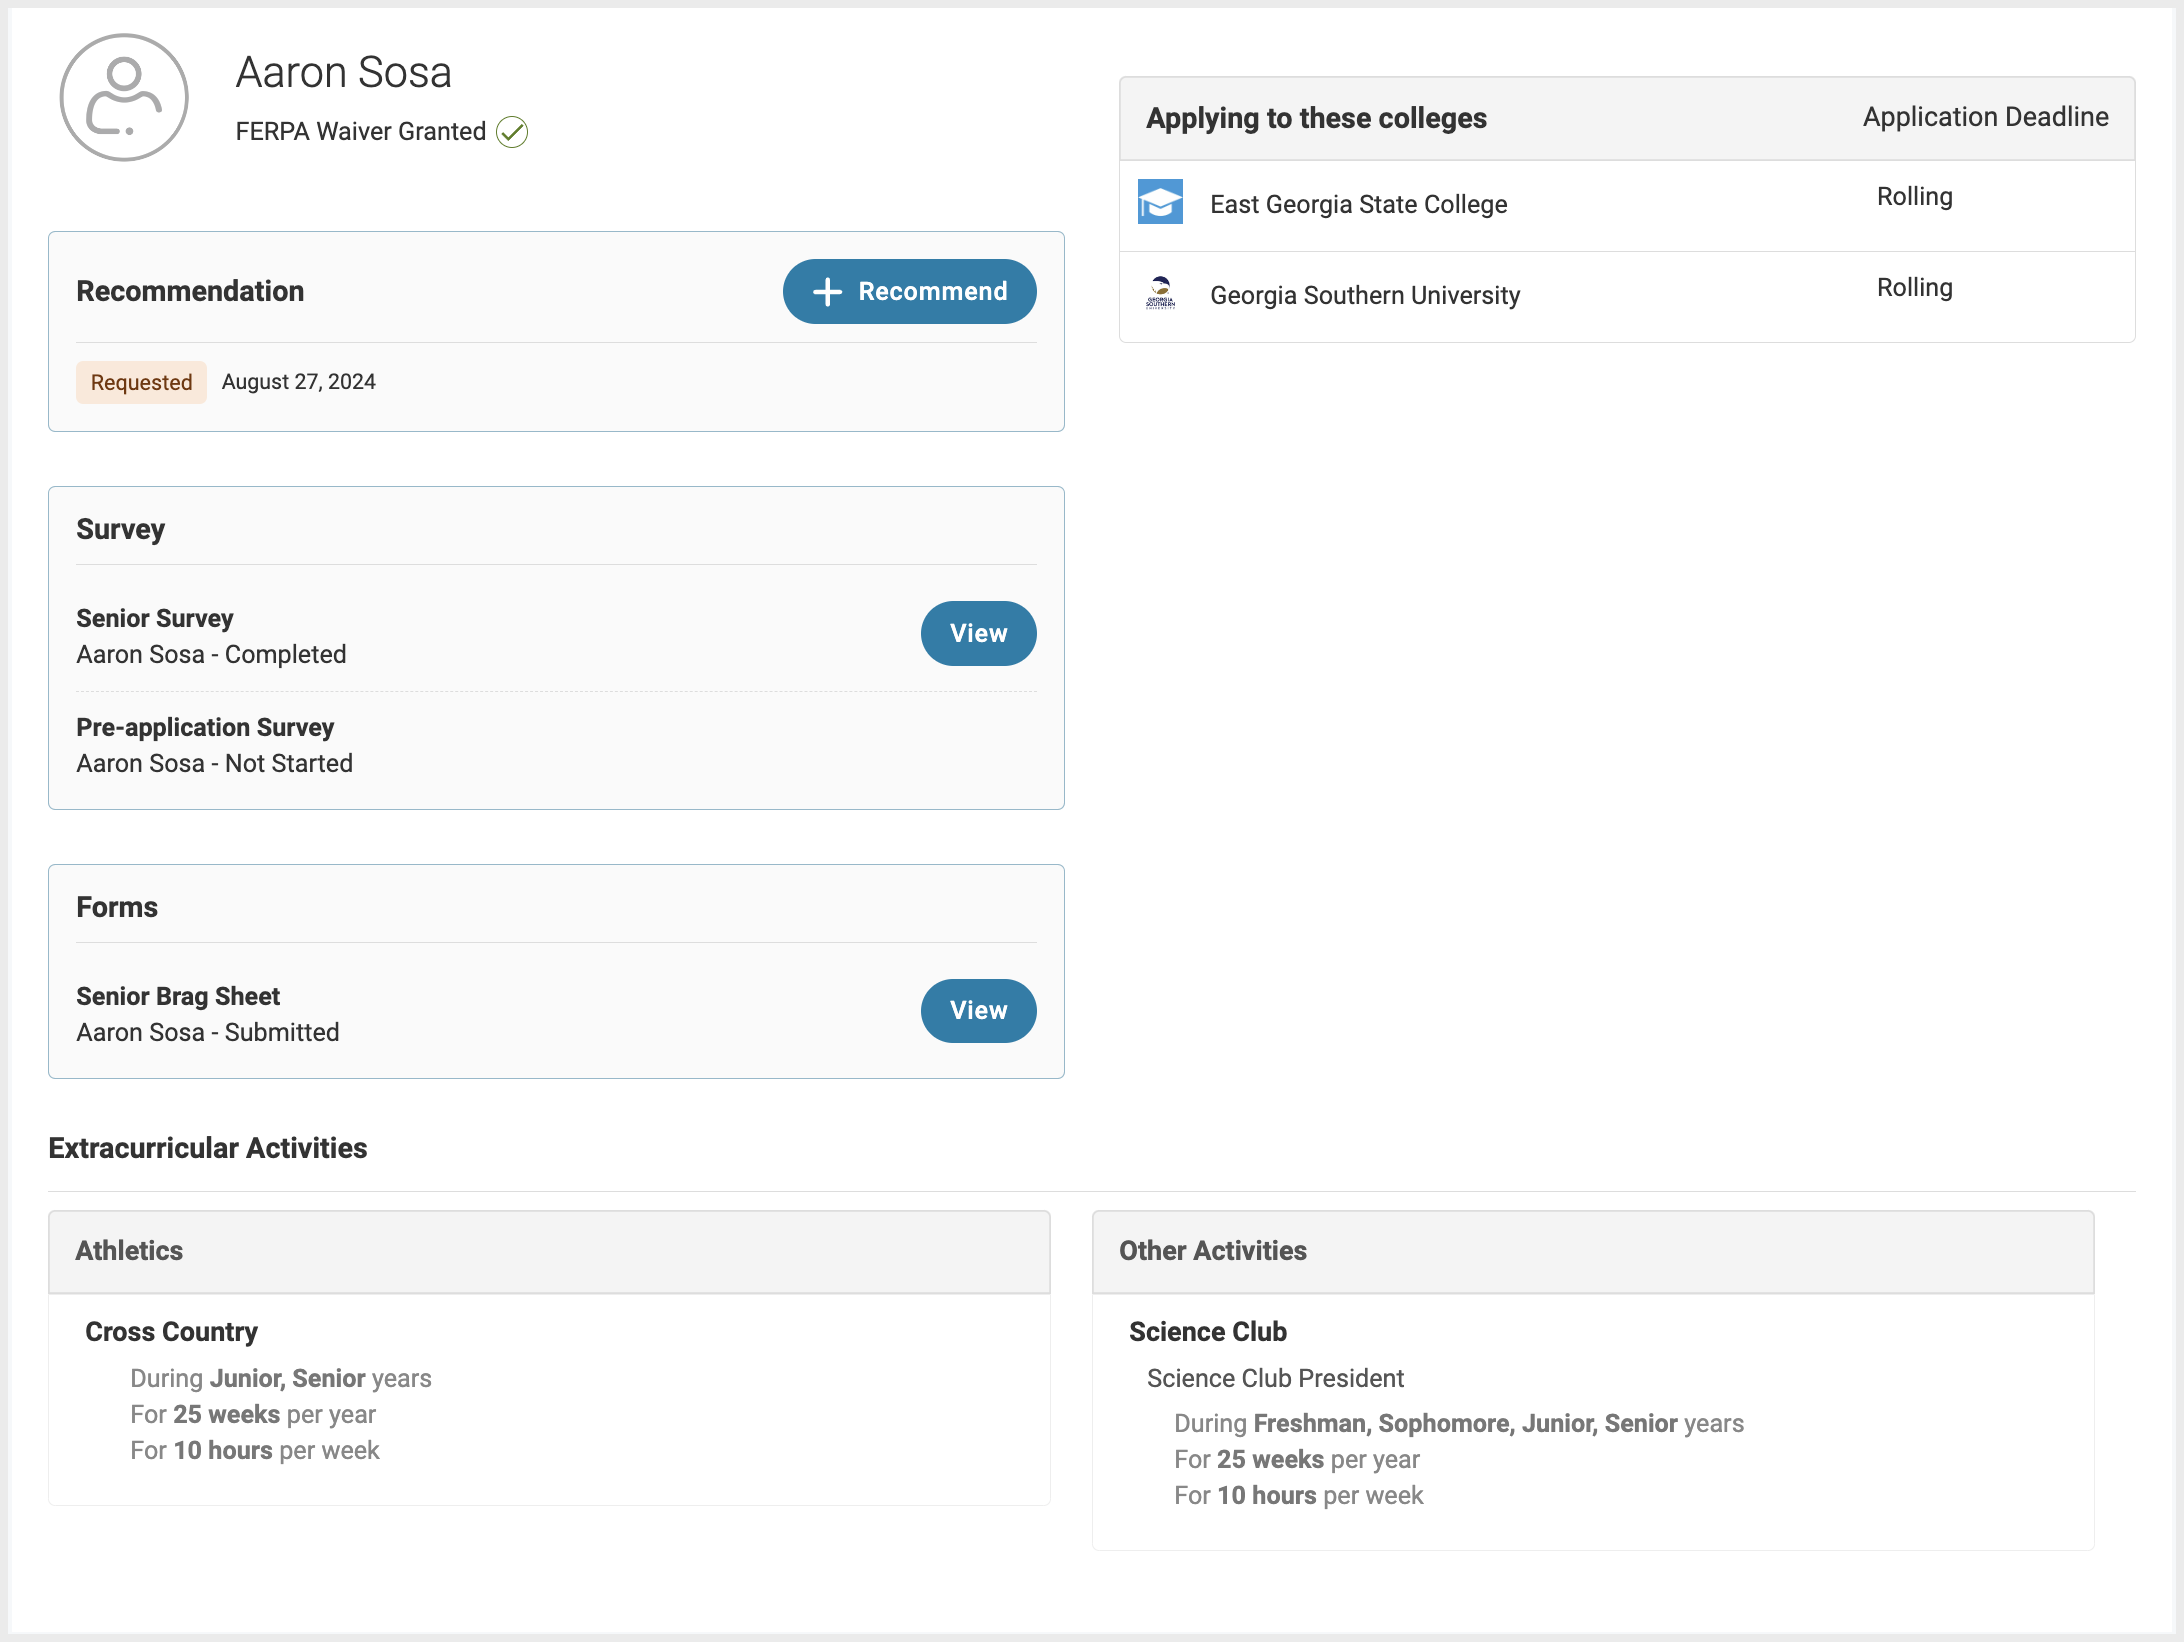Click the Pre-application Survey title
Viewport: 2184px width, 1642px height.
coord(205,728)
